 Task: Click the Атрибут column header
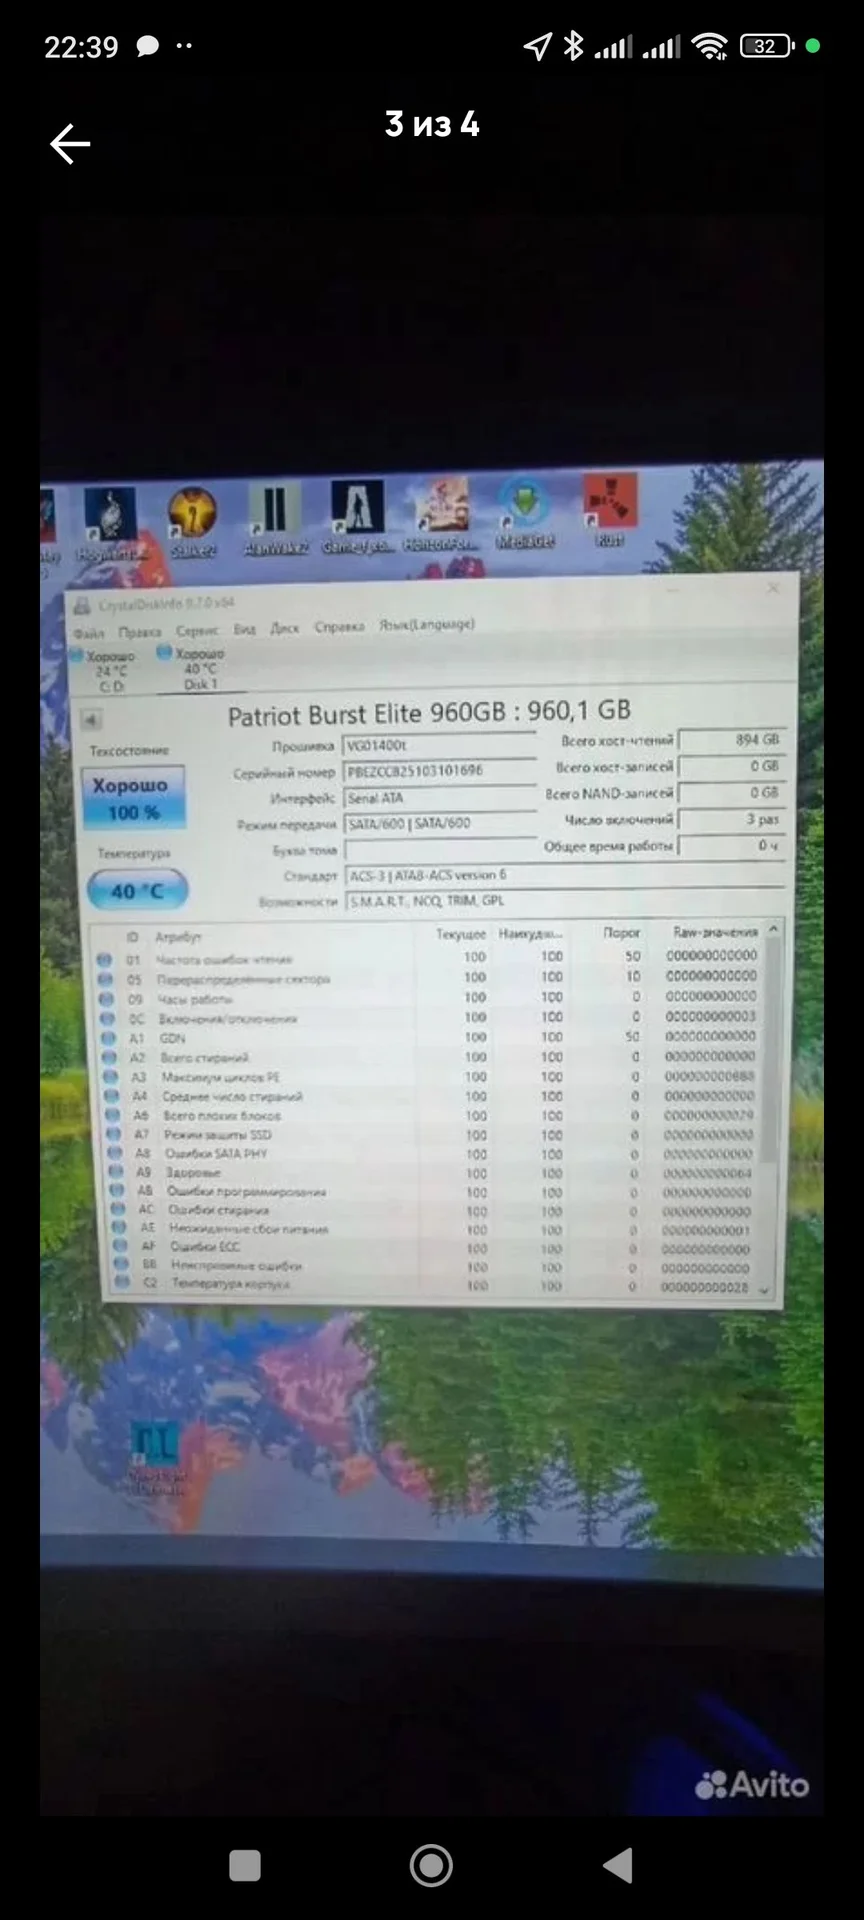[178, 937]
